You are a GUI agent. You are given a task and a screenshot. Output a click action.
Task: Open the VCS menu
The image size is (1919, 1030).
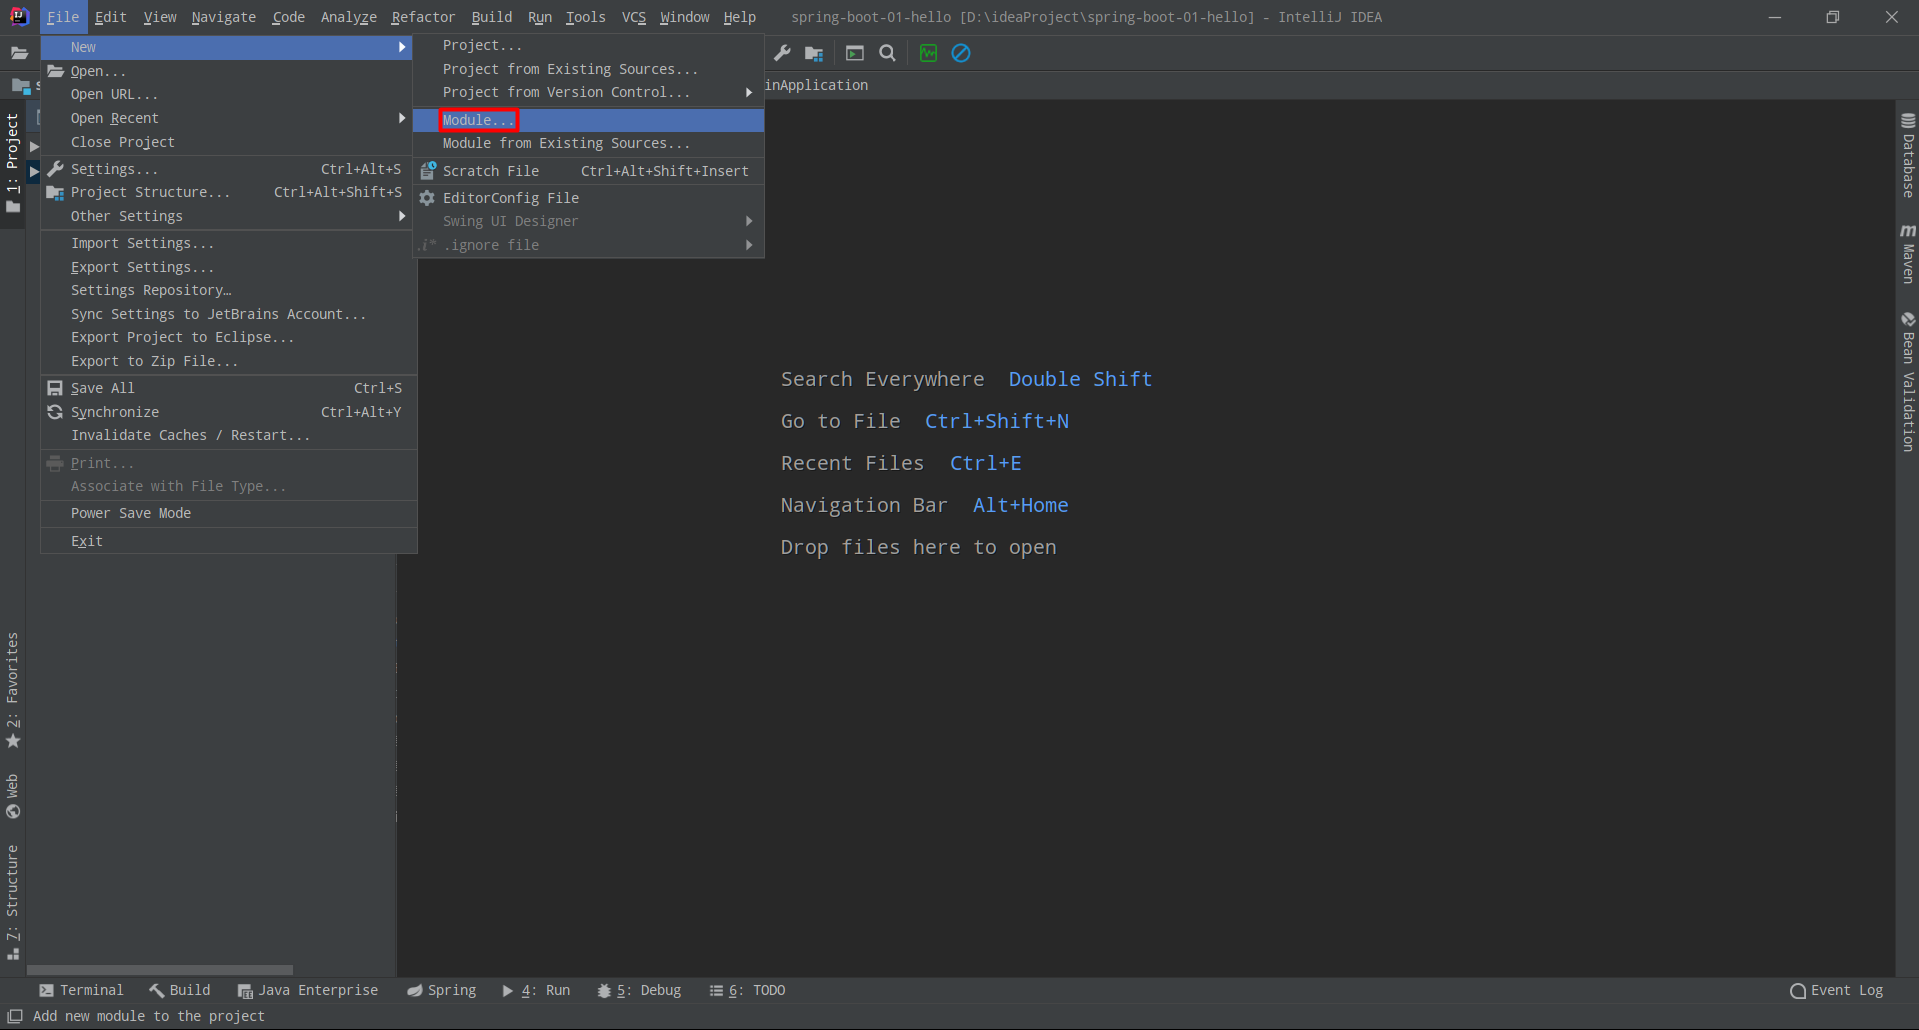click(634, 17)
